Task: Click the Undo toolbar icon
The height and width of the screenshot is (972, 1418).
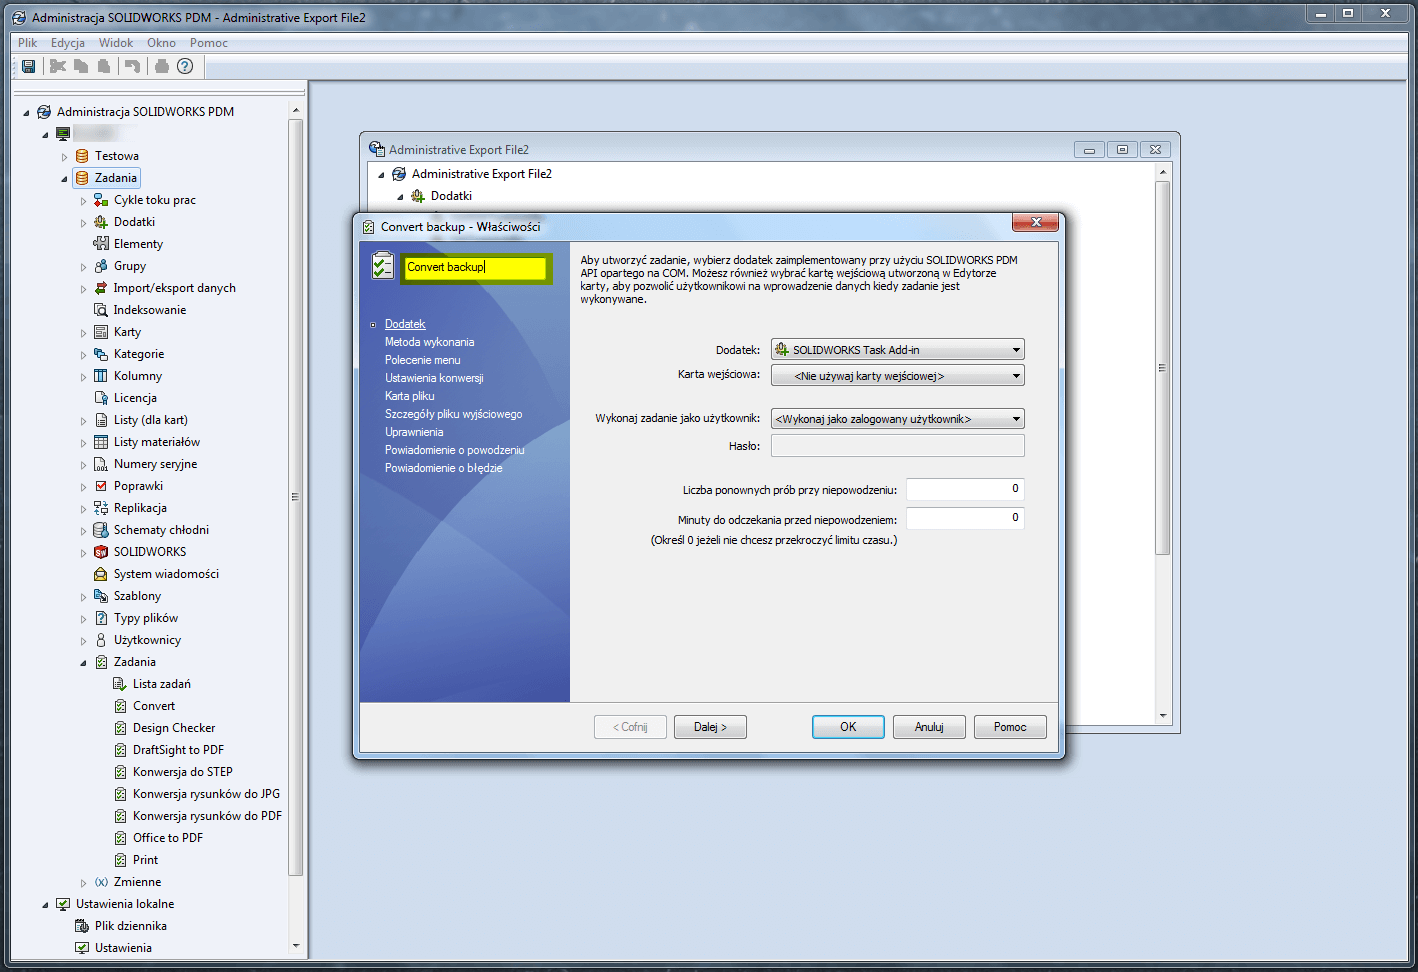Action: click(132, 66)
